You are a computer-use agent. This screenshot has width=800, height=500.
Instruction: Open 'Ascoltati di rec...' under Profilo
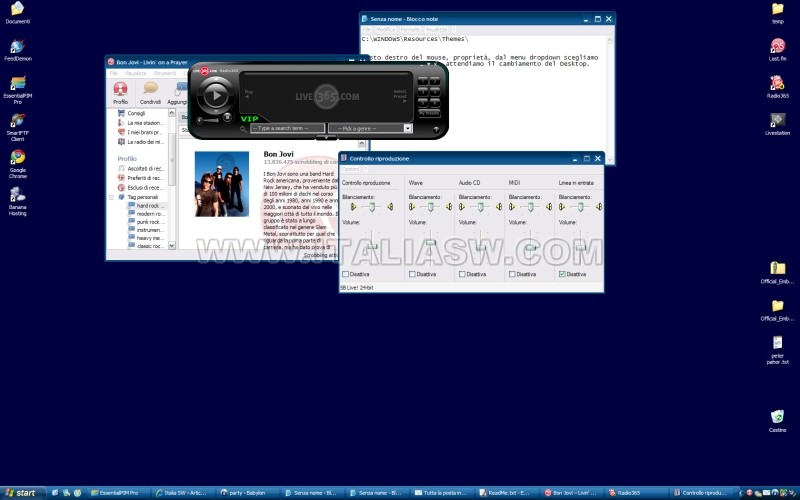141,168
